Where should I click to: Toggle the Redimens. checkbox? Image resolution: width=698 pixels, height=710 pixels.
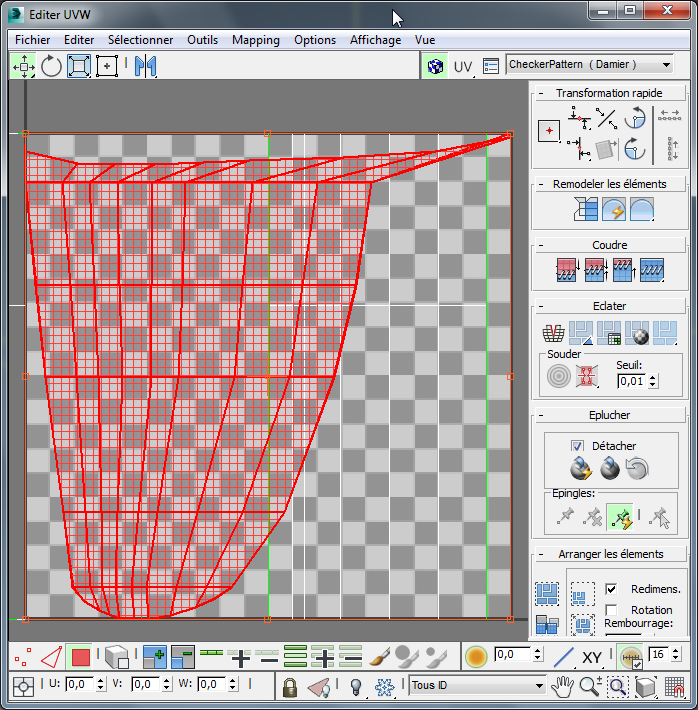click(x=611, y=589)
